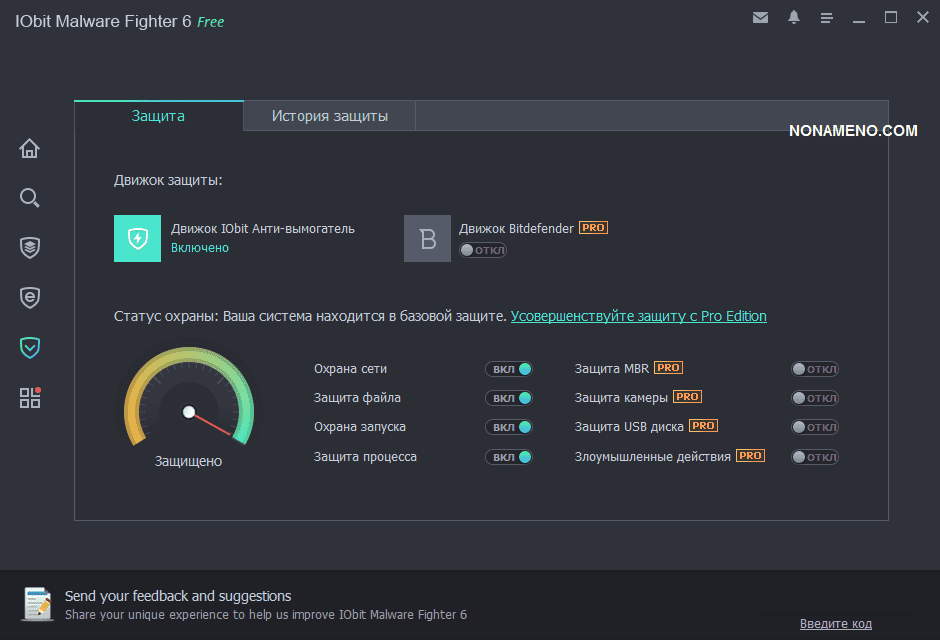Select the Защита tab
This screenshot has width=940, height=640.
(x=158, y=116)
